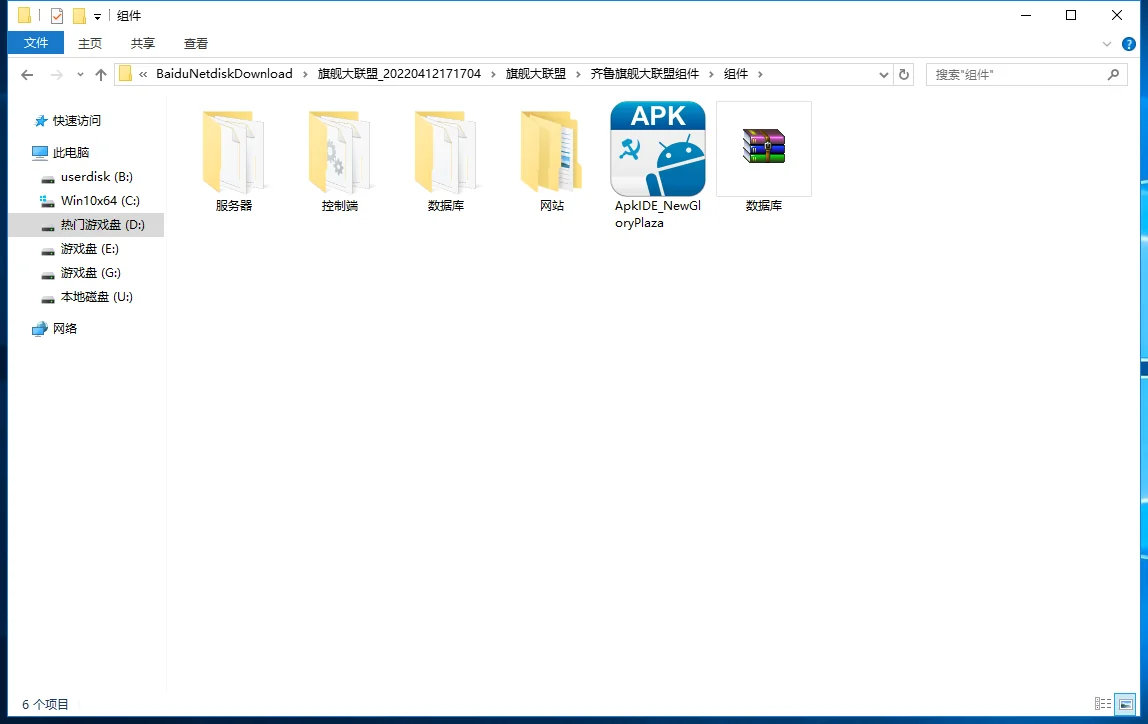Expand the ribbon using the chevron
Viewport: 1148px width, 724px height.
tap(1107, 44)
